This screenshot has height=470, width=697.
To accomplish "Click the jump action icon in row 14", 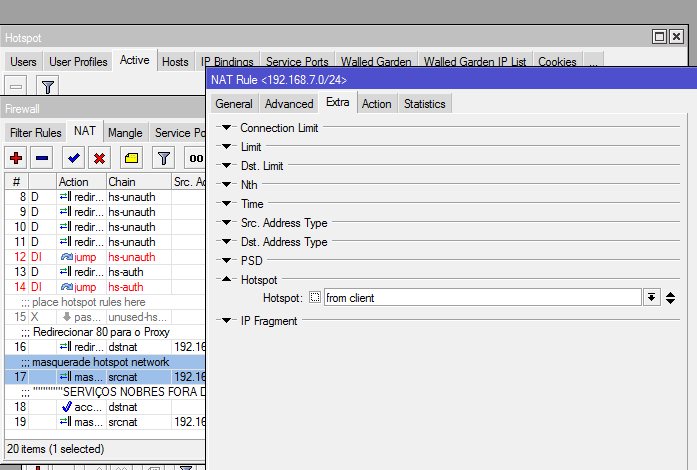I will pyautogui.click(x=67, y=287).
